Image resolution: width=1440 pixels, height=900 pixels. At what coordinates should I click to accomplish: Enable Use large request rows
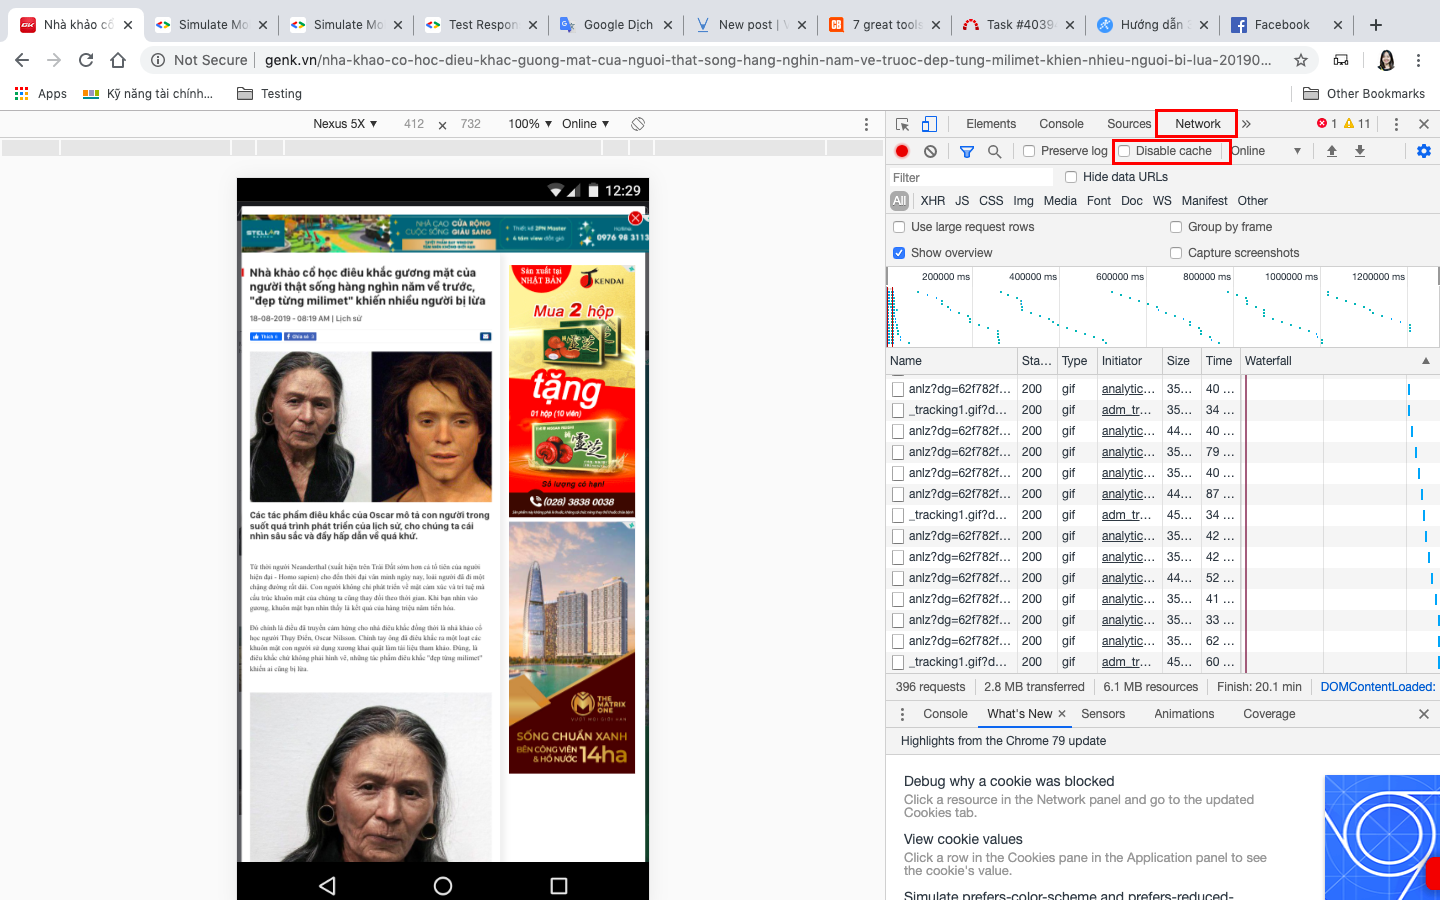899,227
